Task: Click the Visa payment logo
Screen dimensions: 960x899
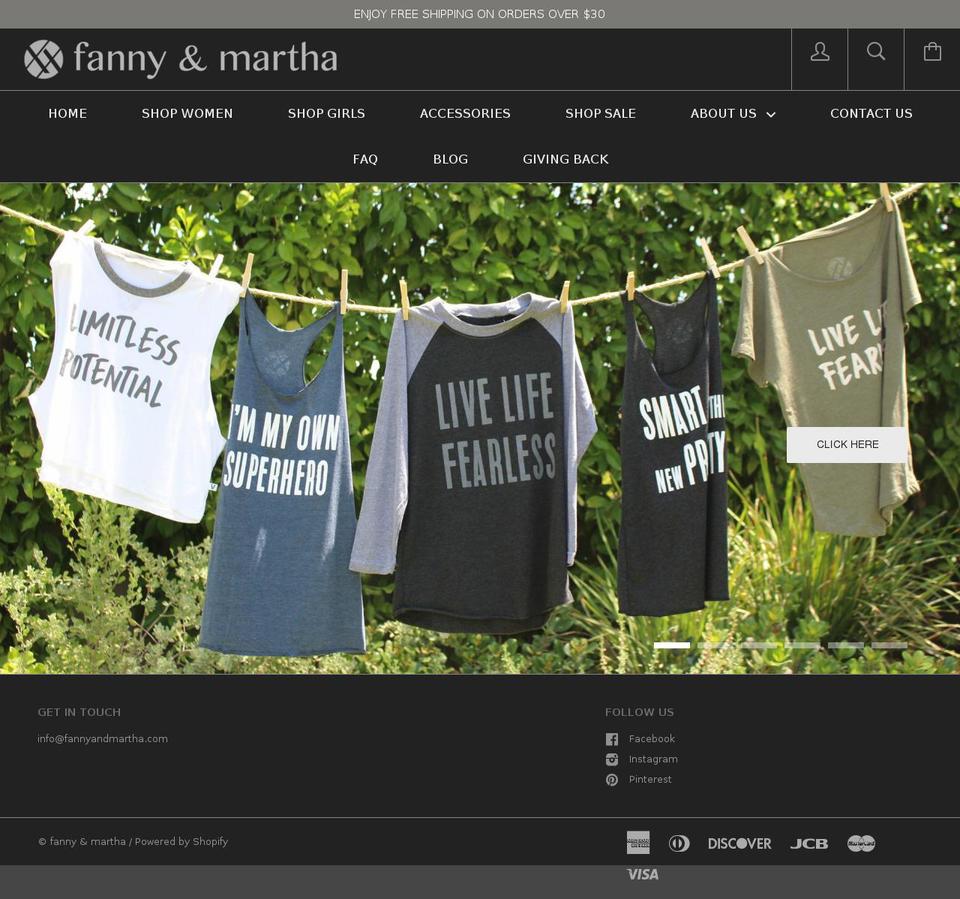Action: coord(642,874)
